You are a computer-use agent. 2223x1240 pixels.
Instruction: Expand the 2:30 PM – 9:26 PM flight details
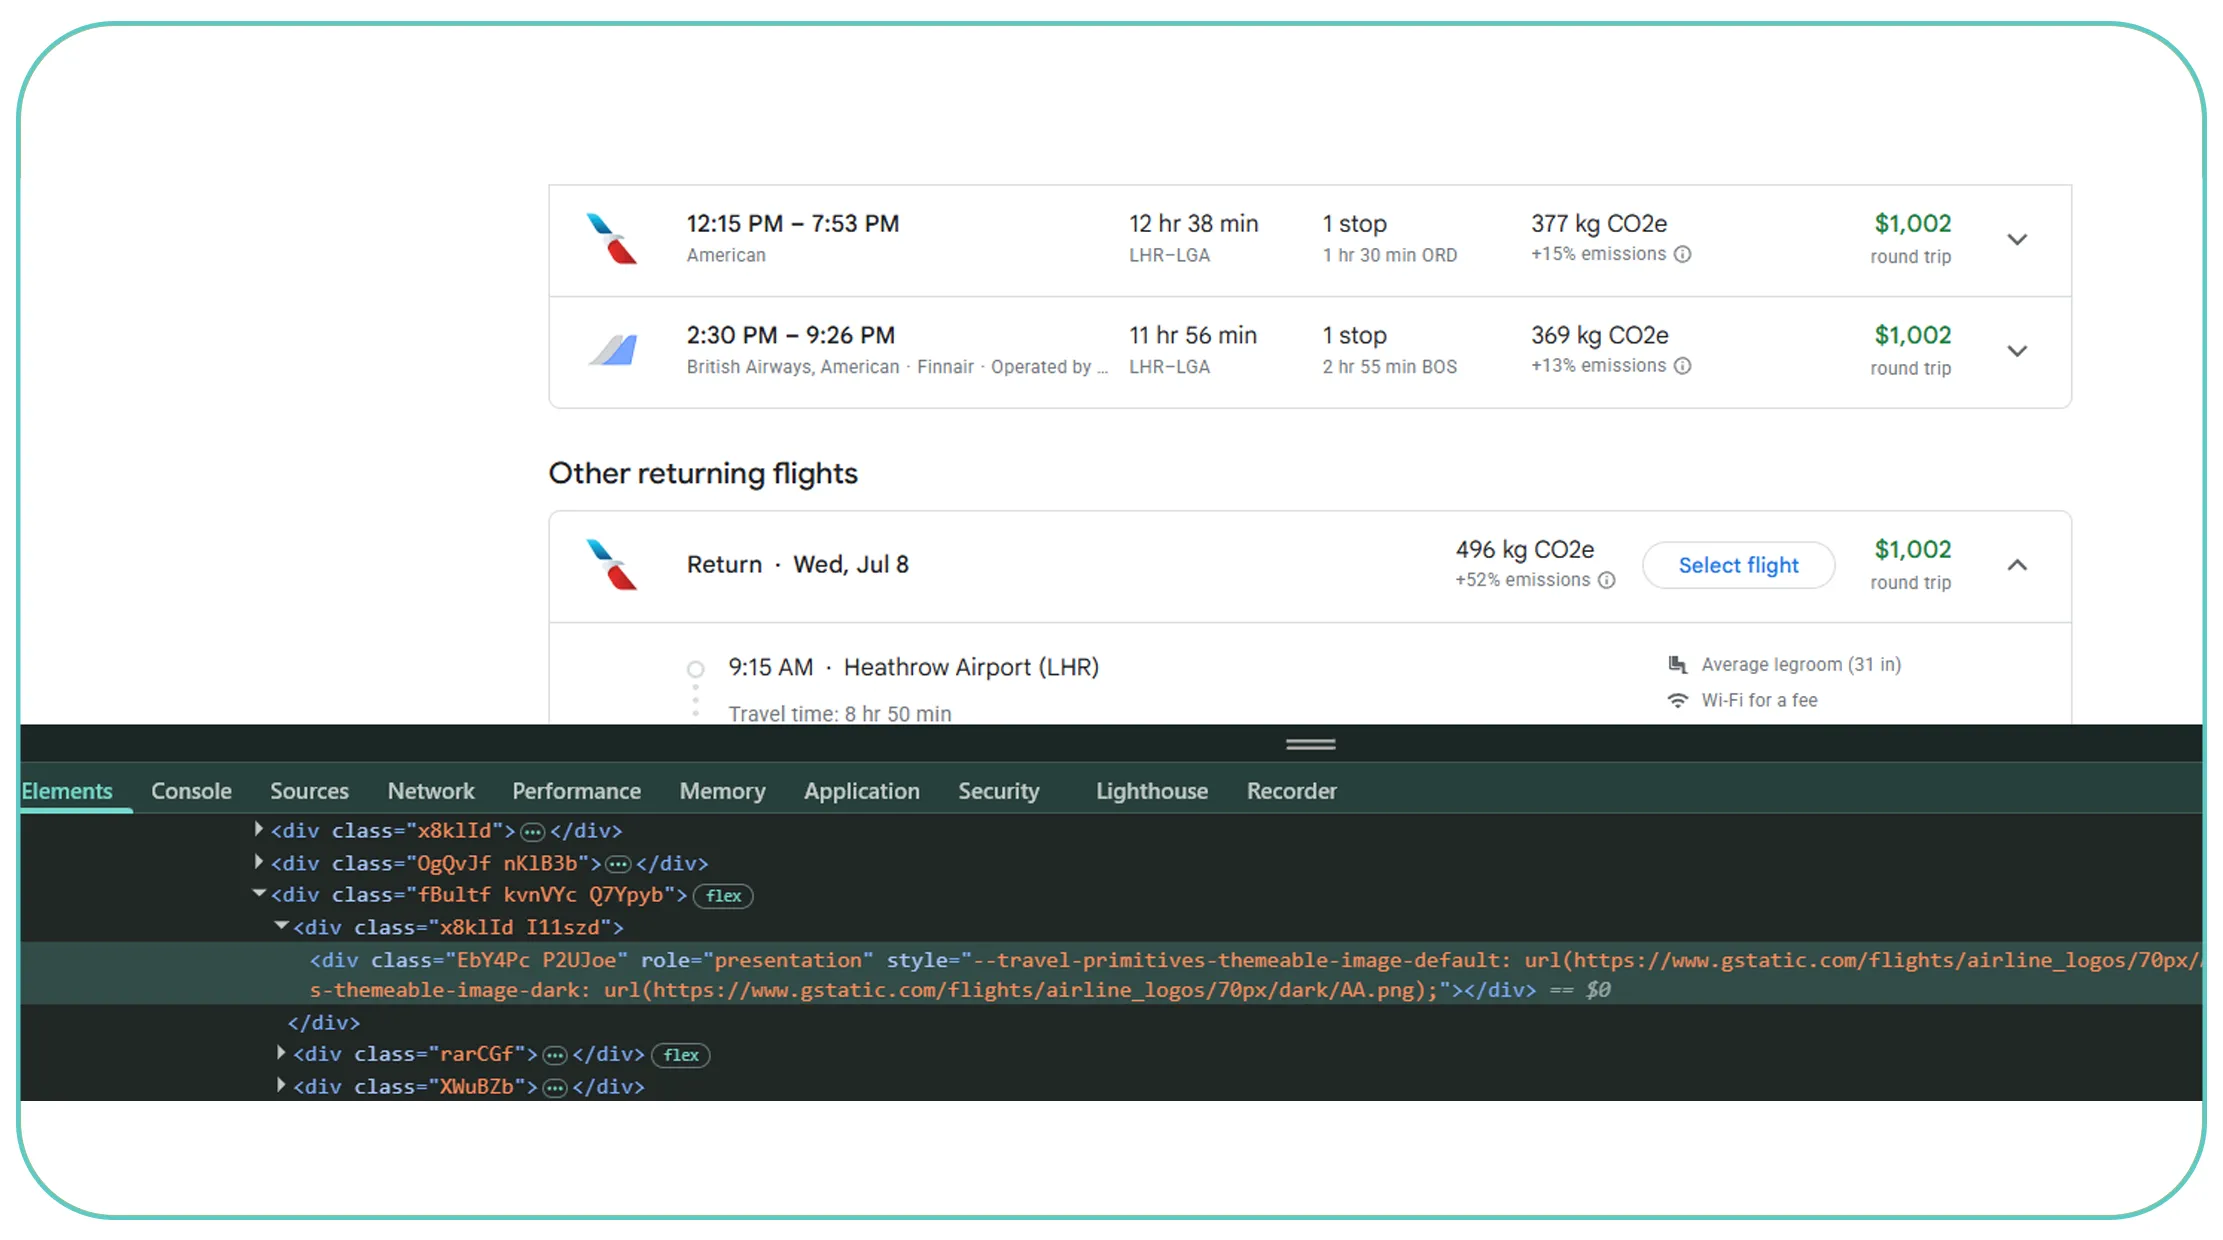[x=2018, y=351]
